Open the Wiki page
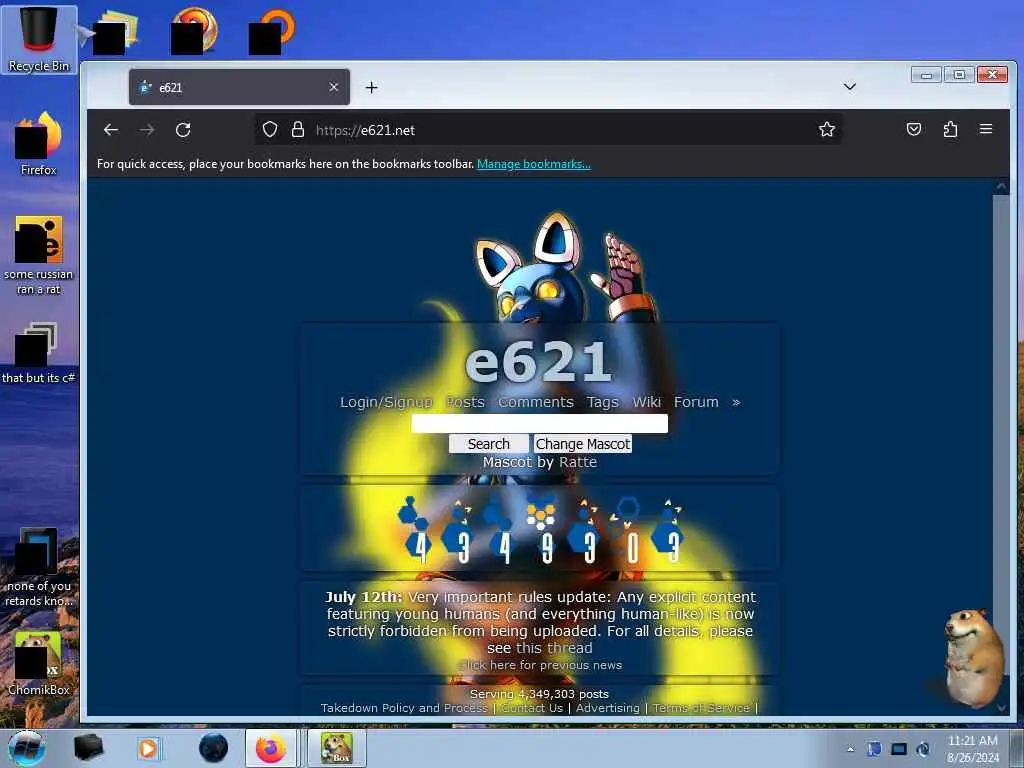This screenshot has height=768, width=1024. click(647, 402)
